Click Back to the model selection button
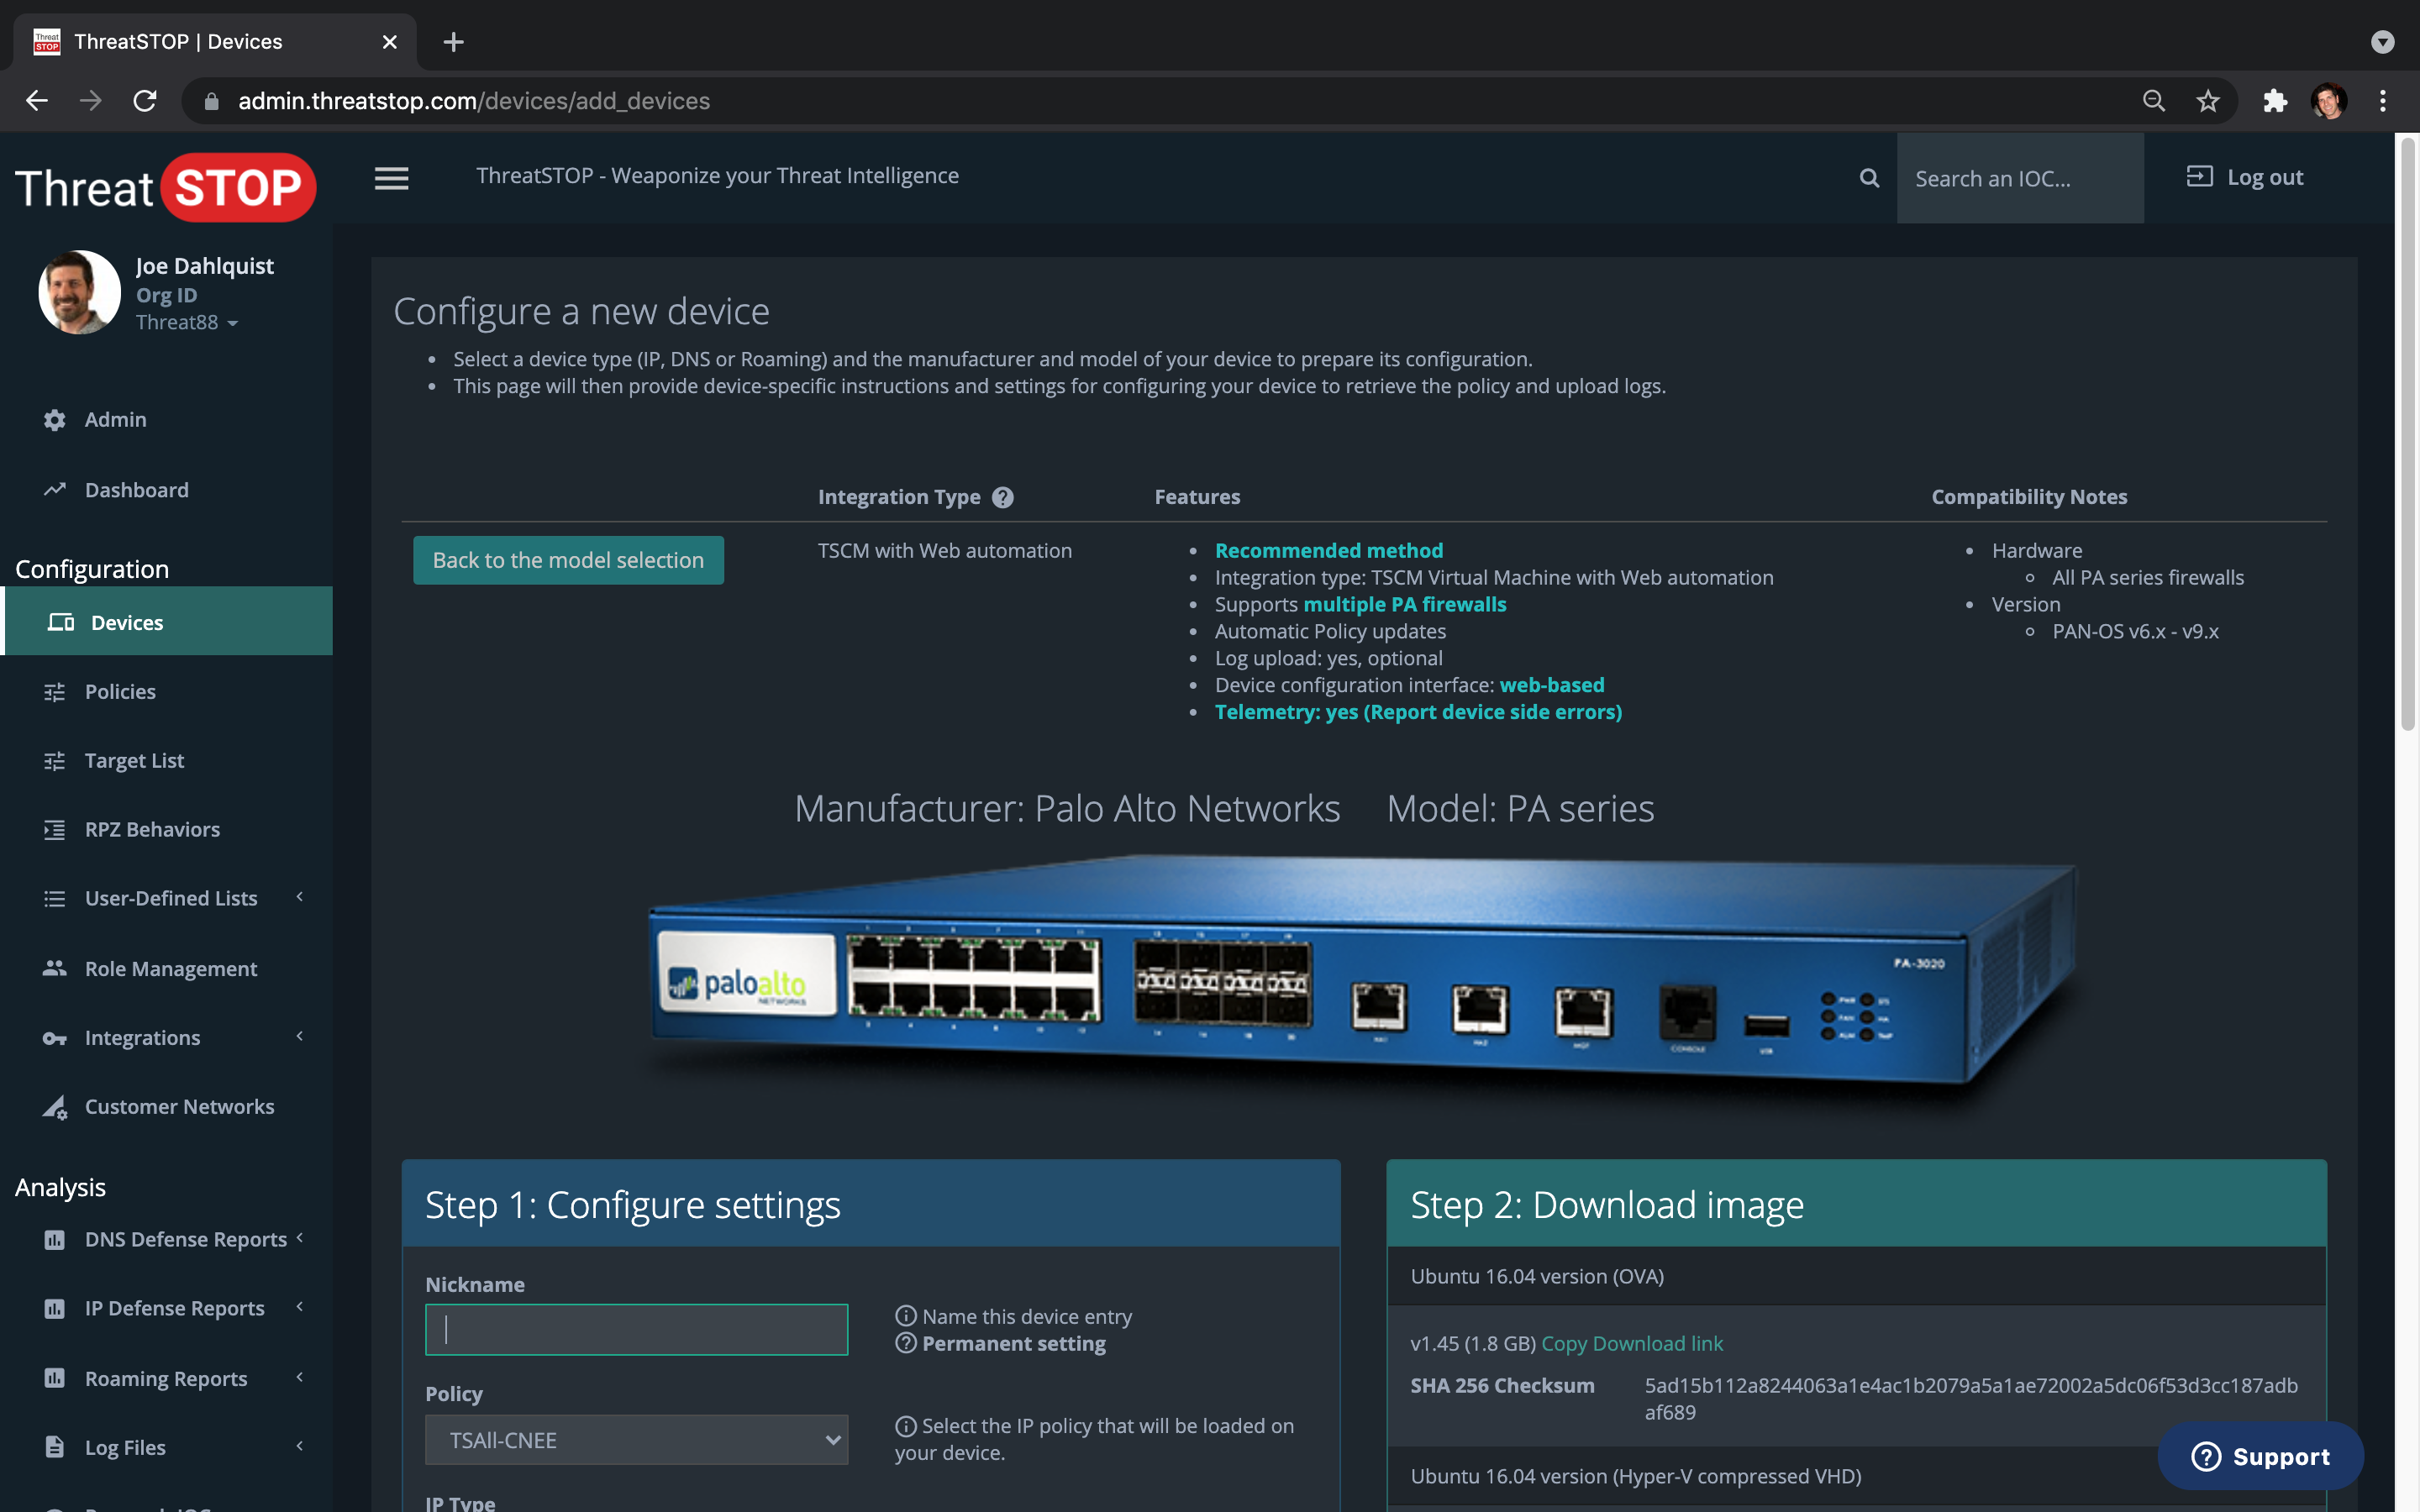The height and width of the screenshot is (1512, 2420). (568, 560)
